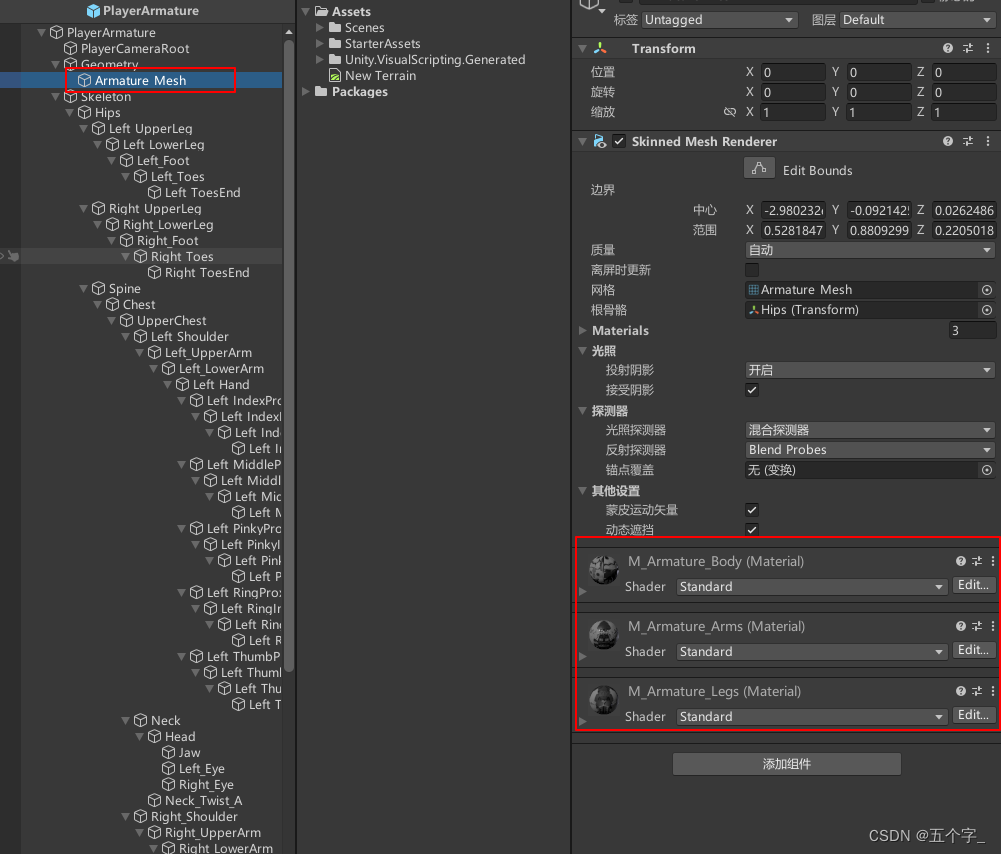The height and width of the screenshot is (854, 1001).
Task: Collapse the 光照 section
Action: coord(582,350)
